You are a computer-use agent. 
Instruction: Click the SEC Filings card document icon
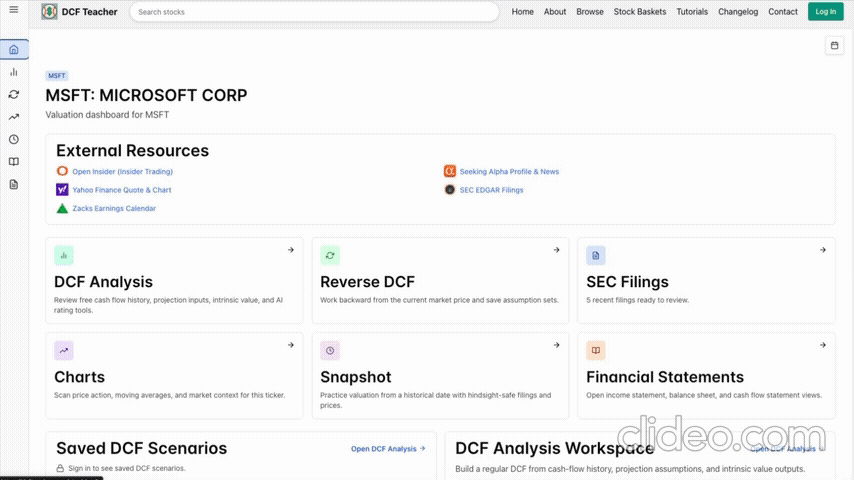coord(596,256)
